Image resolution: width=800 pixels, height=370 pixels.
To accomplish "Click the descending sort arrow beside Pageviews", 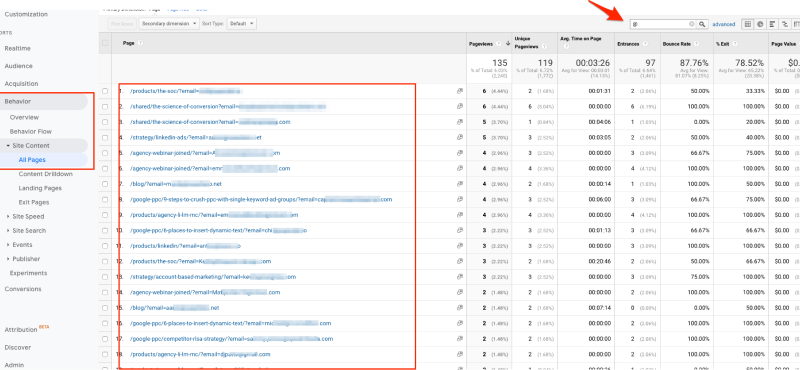I will pos(508,44).
